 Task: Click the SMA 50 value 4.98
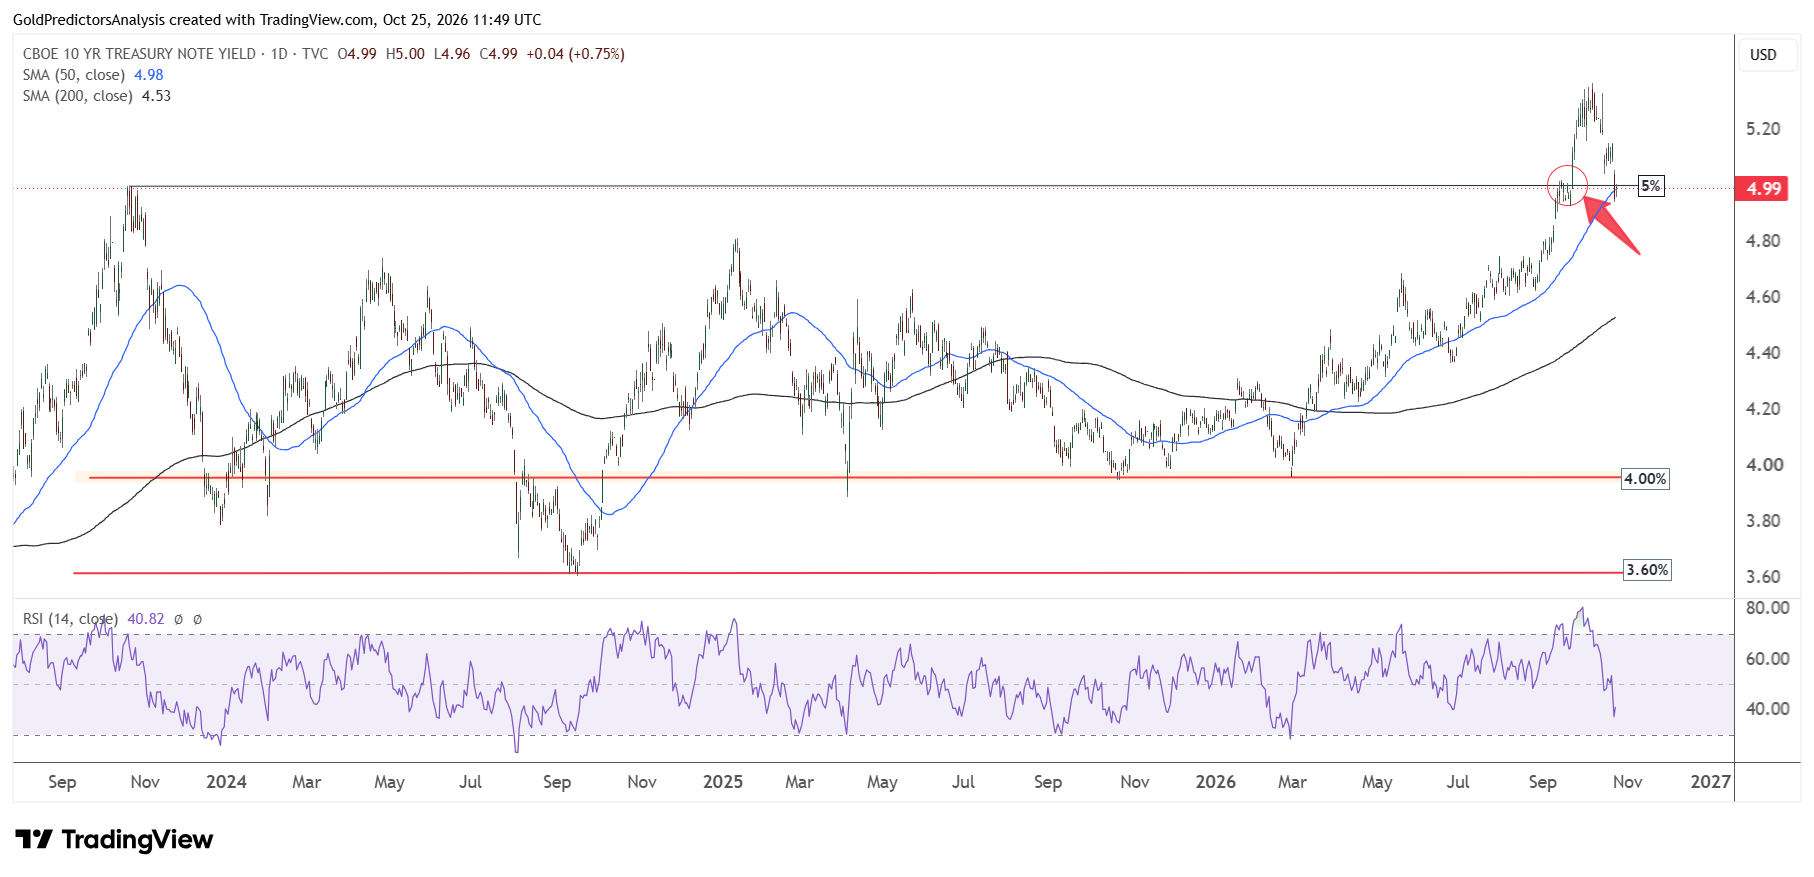tap(149, 75)
